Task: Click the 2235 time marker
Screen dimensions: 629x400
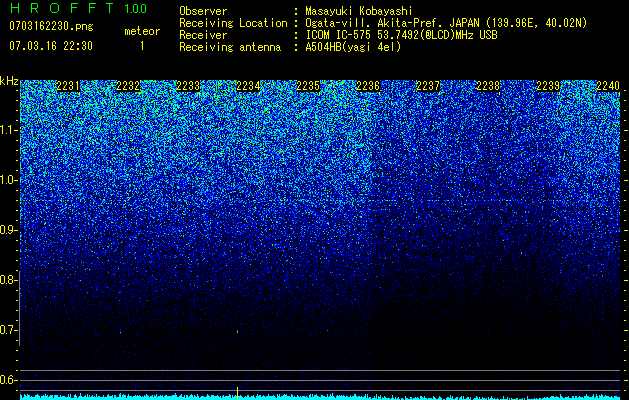Action: pos(308,86)
